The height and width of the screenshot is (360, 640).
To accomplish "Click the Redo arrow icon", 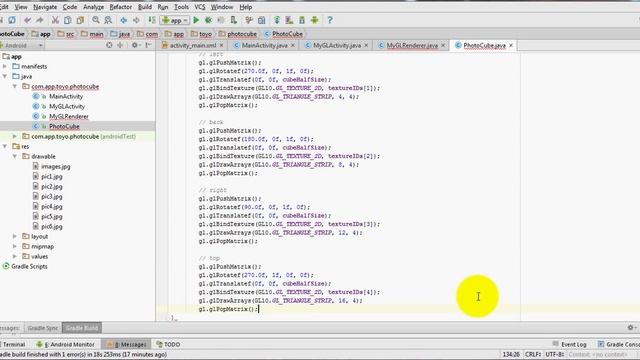I will point(40,20).
